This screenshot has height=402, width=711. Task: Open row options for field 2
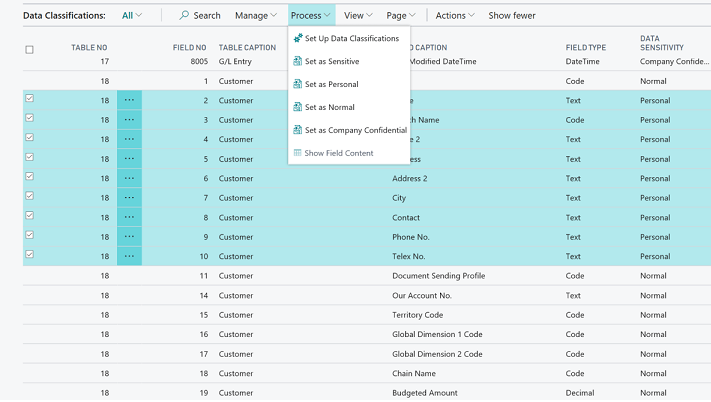(129, 100)
